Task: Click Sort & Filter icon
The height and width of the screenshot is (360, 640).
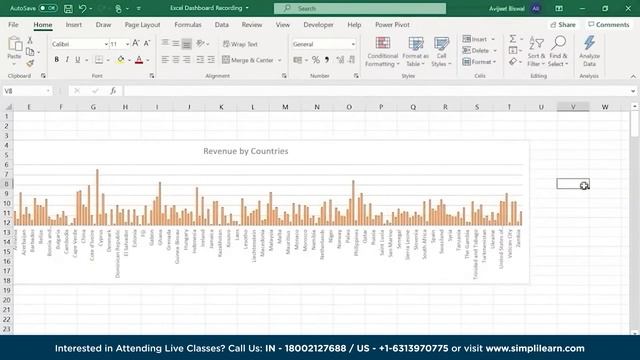Action: pyautogui.click(x=536, y=52)
